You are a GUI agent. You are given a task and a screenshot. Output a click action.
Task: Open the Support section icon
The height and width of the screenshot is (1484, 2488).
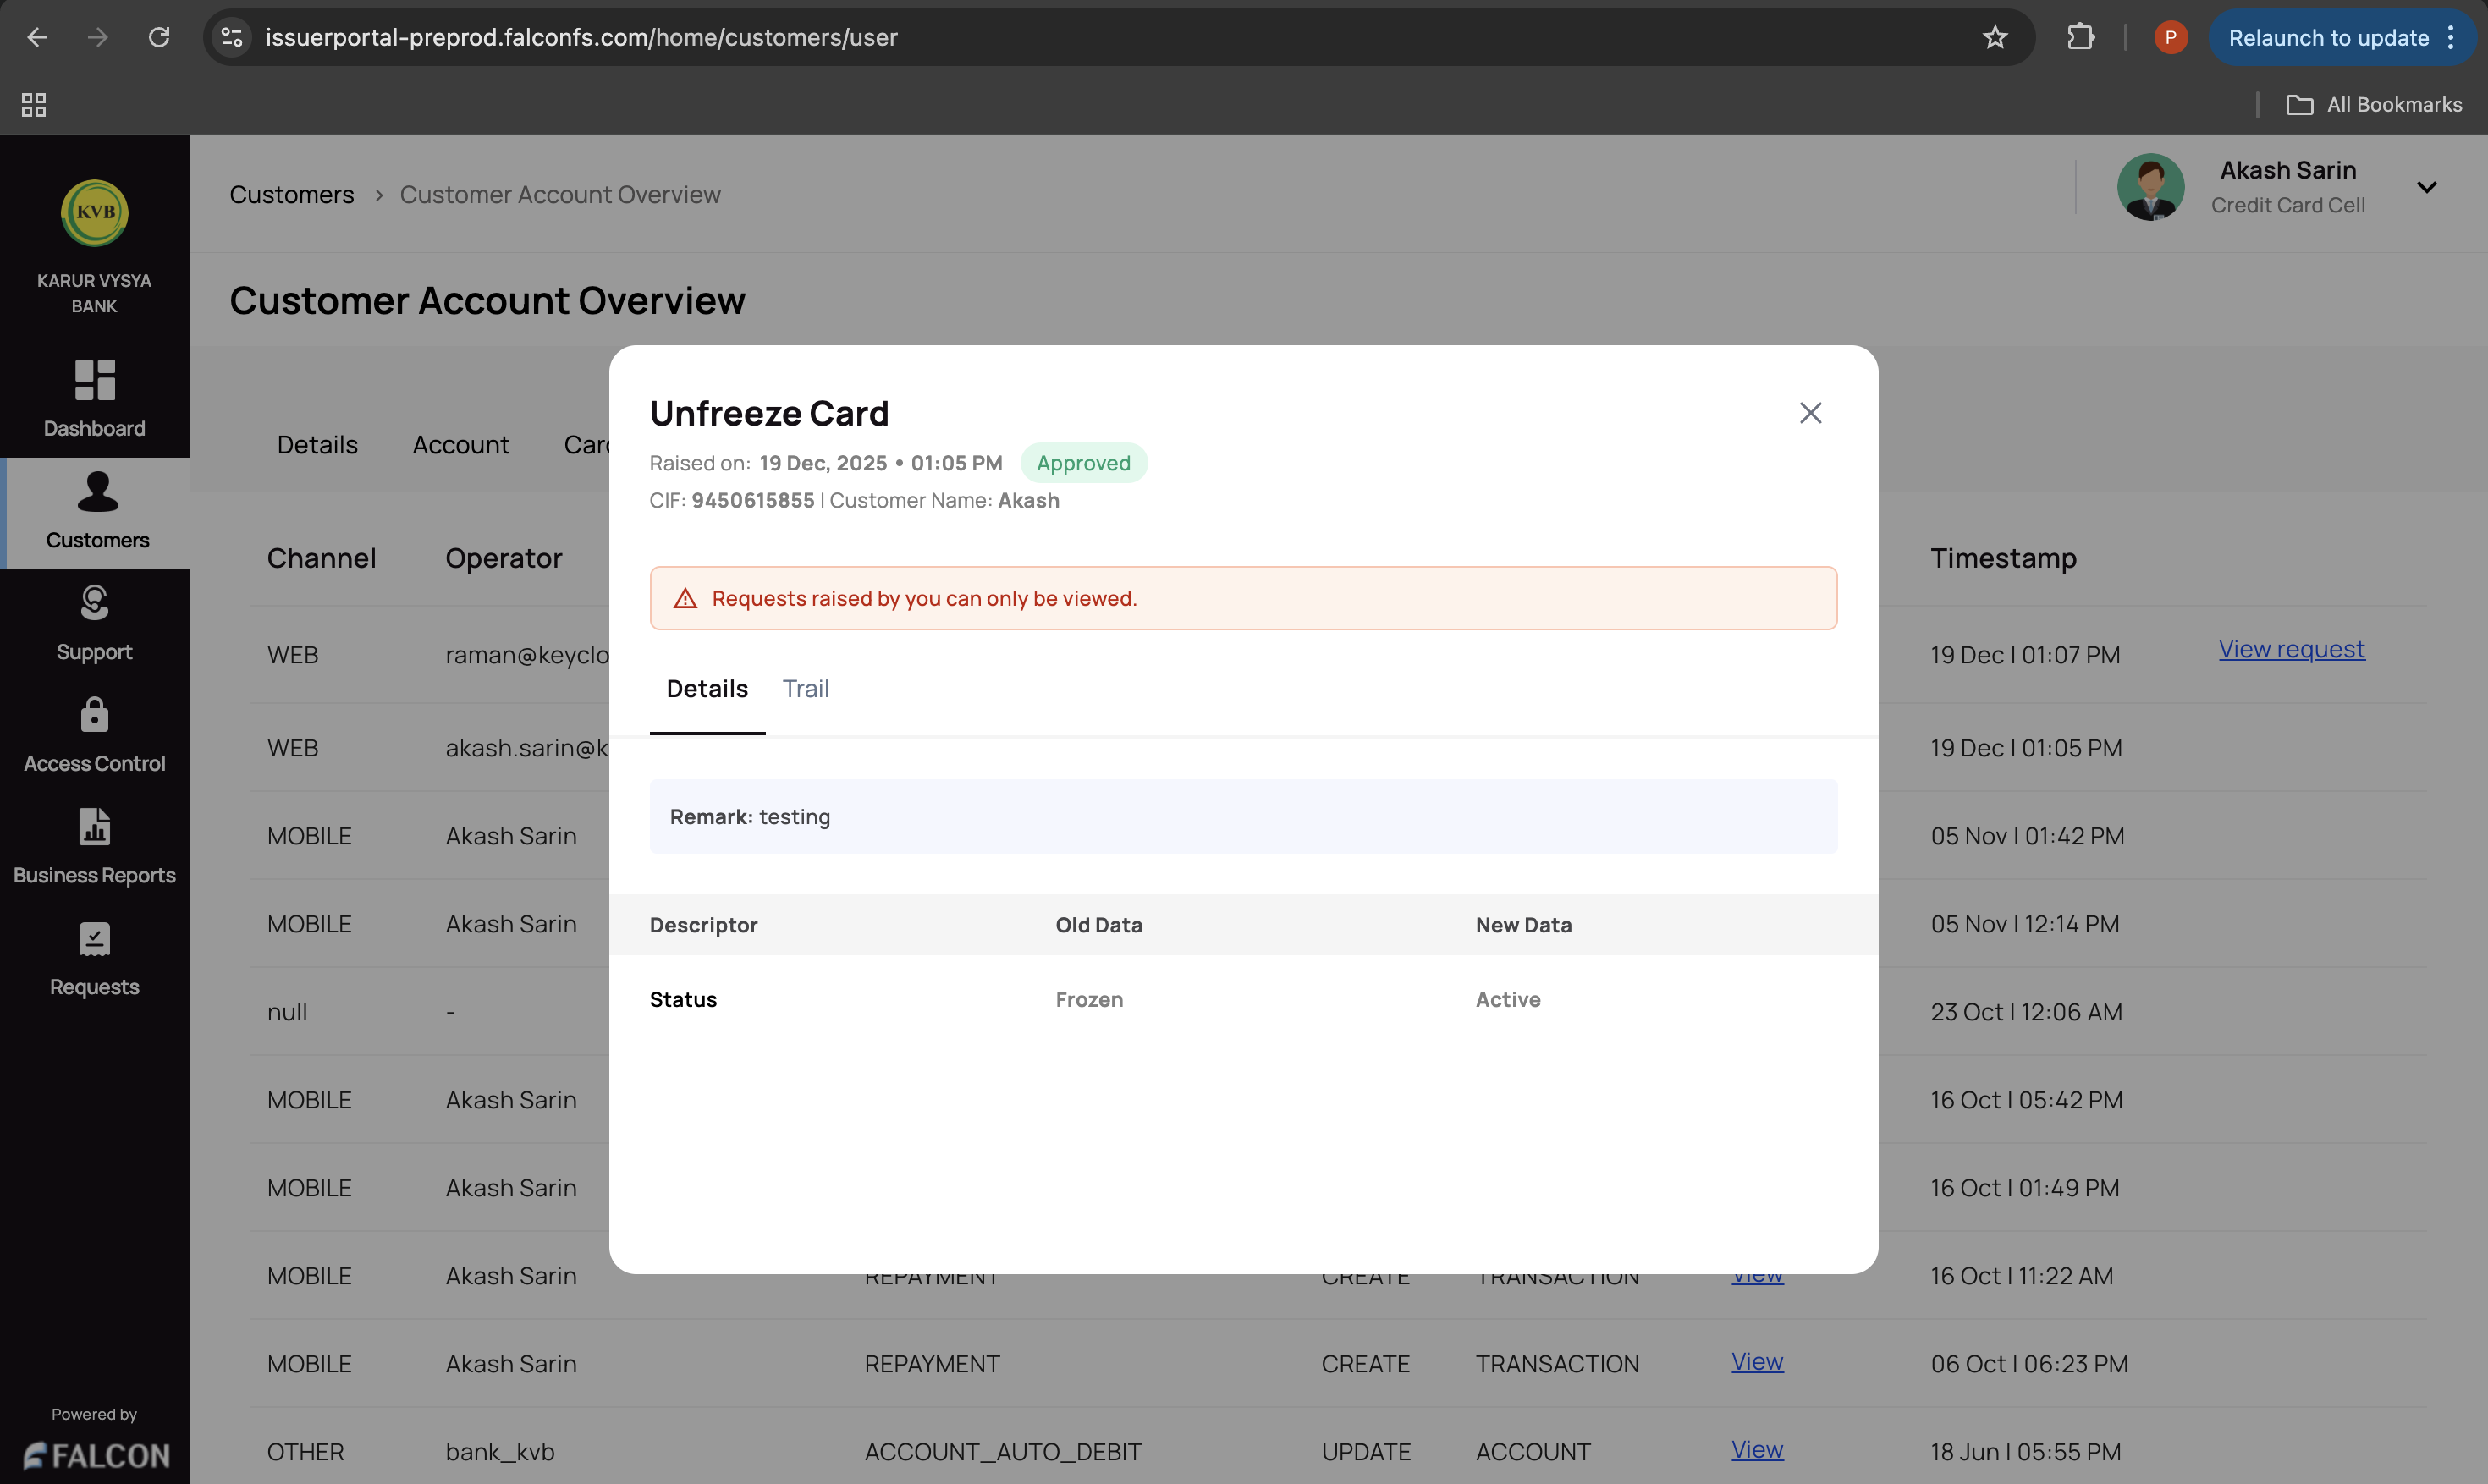pos(95,603)
